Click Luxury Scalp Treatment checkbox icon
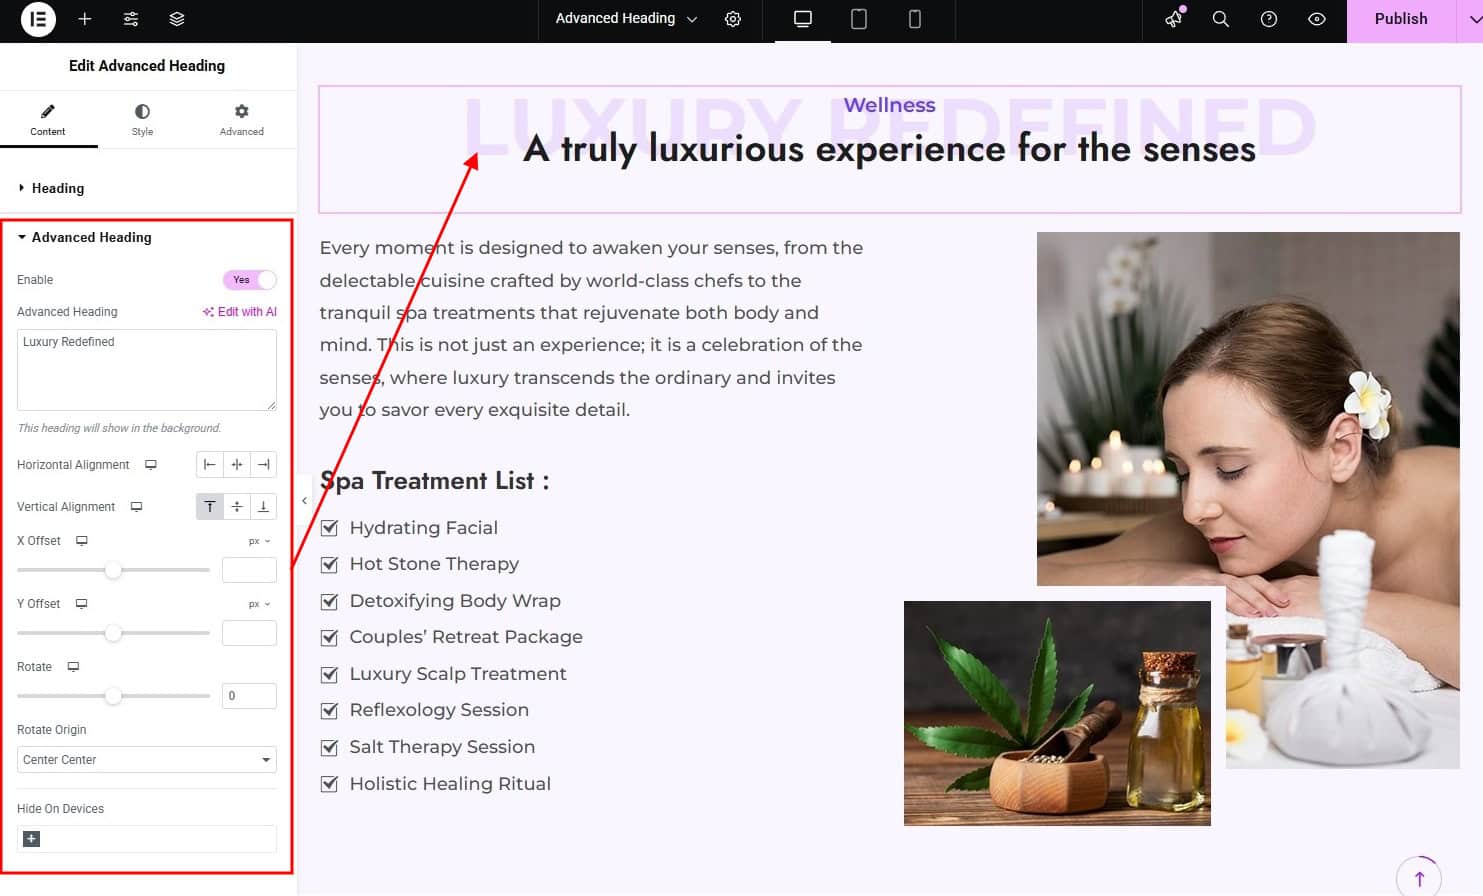Viewport: 1483px width, 896px height. (329, 674)
